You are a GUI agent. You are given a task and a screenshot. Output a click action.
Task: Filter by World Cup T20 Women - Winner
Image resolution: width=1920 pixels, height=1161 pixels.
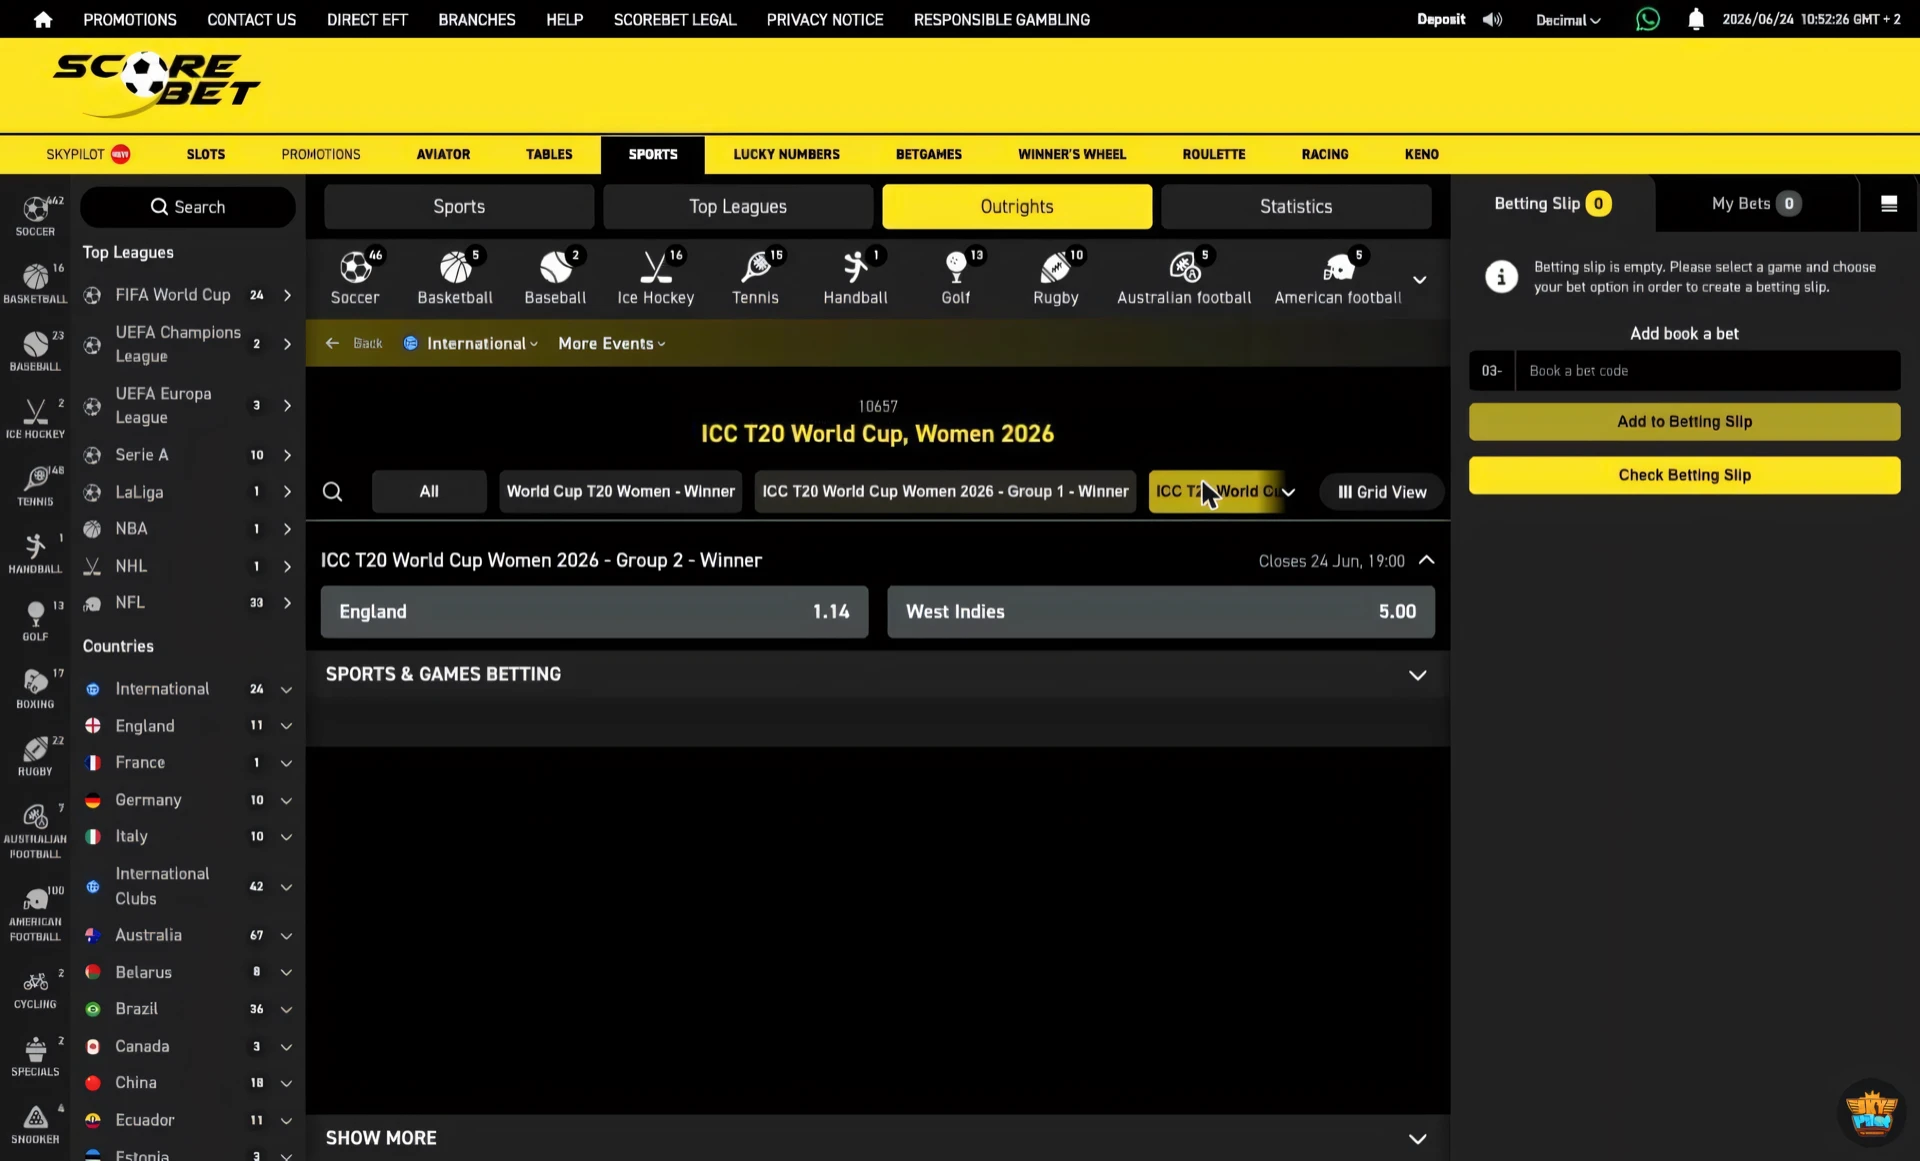(x=620, y=492)
